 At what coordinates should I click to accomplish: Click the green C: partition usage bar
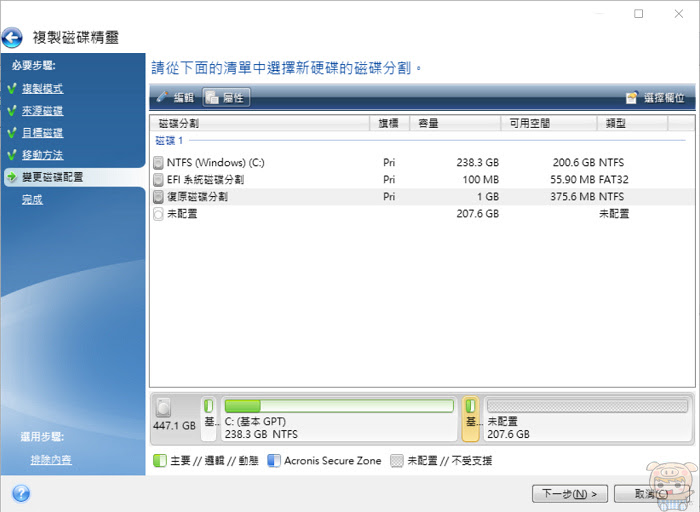pyautogui.click(x=339, y=406)
